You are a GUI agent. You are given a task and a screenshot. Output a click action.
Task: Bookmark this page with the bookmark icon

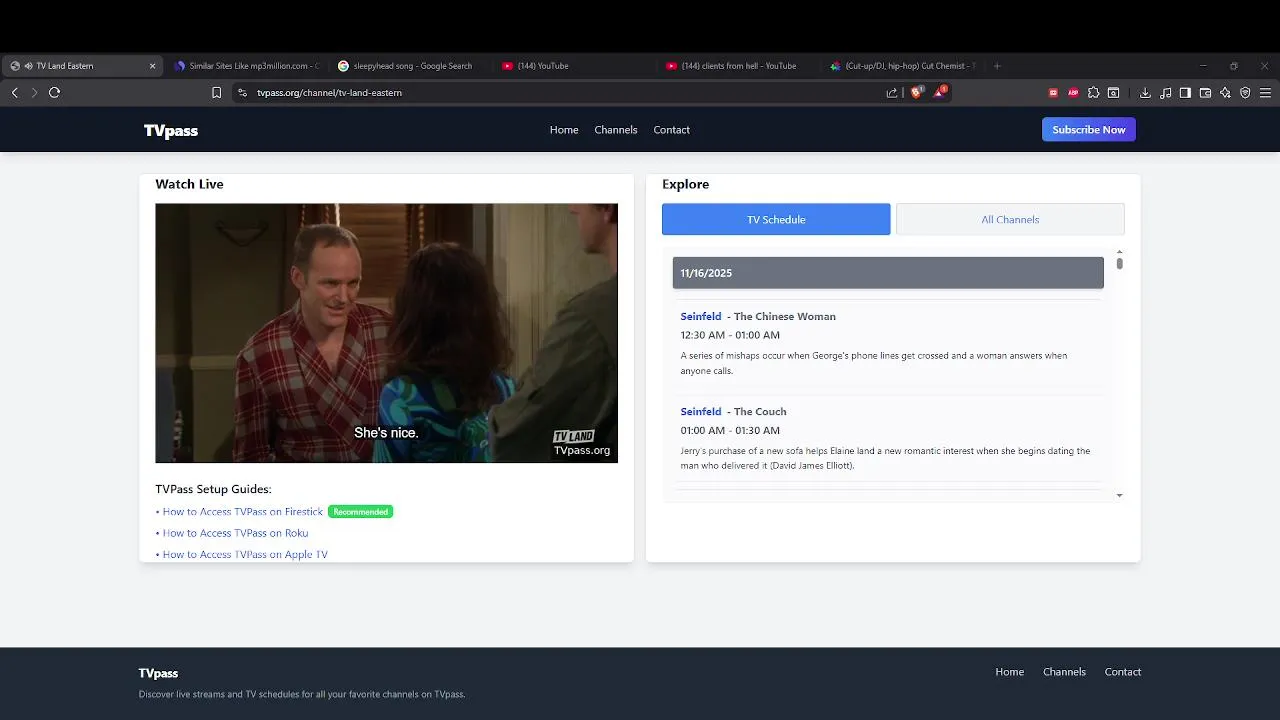(x=216, y=92)
